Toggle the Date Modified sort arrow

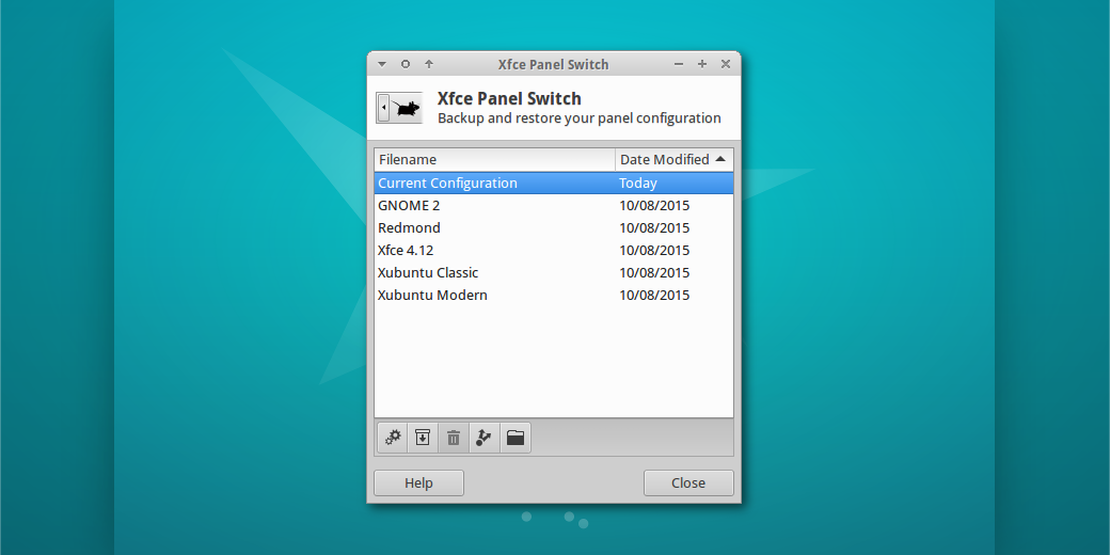click(x=721, y=159)
